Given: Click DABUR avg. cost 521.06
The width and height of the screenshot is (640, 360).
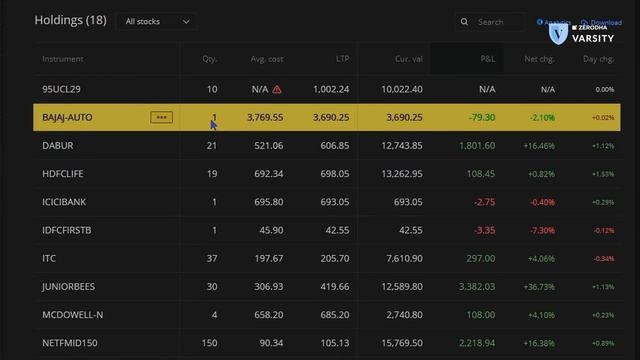Looking at the screenshot, I should pyautogui.click(x=269, y=146).
